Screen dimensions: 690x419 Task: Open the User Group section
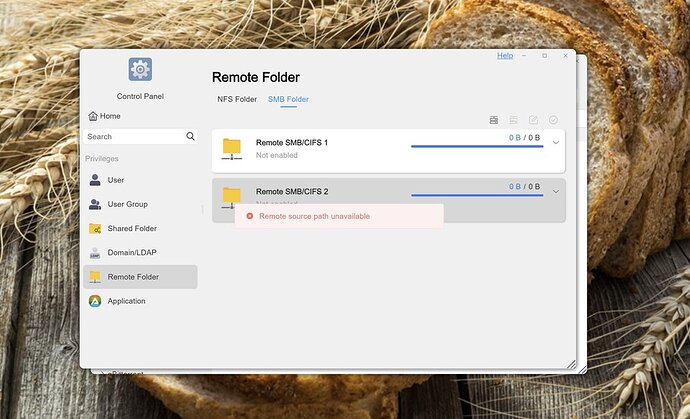[140, 204]
